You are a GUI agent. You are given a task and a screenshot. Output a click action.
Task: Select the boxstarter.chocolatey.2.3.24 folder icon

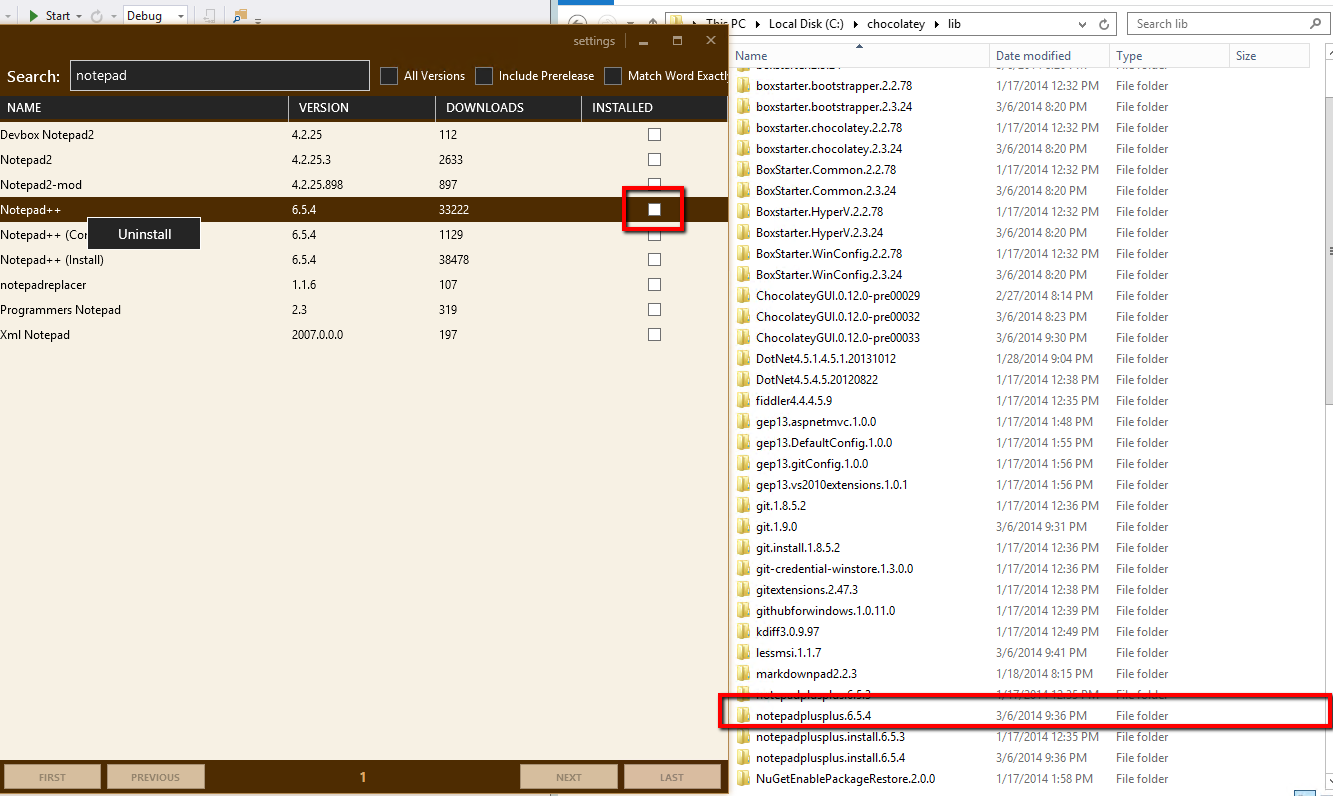pos(743,149)
